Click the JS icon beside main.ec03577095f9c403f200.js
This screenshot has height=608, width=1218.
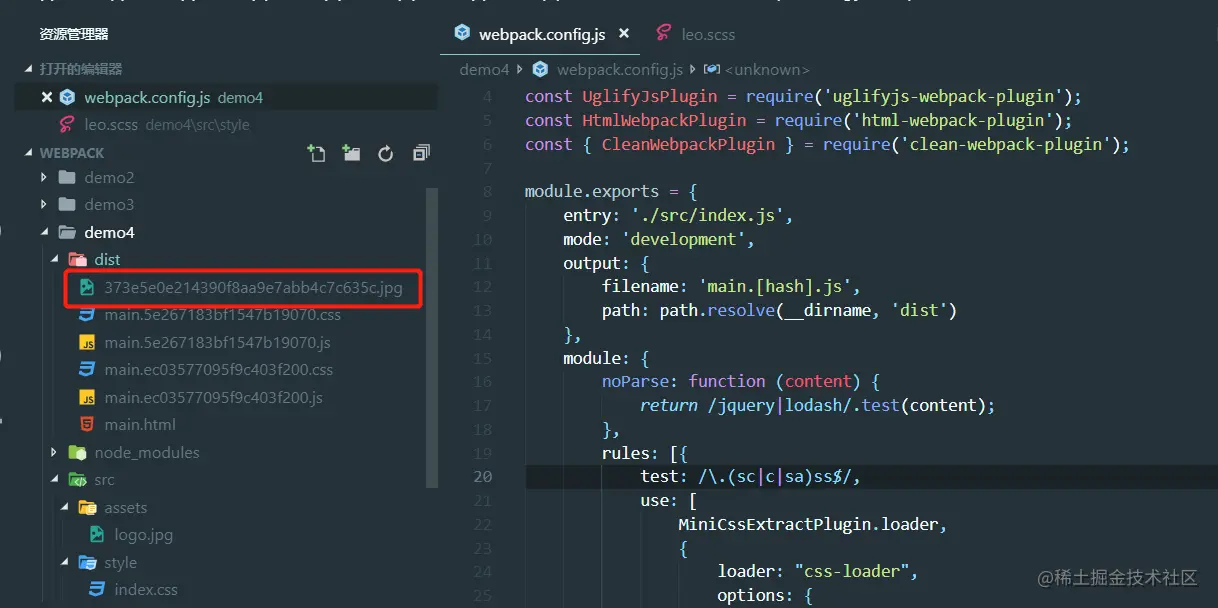[x=88, y=397]
